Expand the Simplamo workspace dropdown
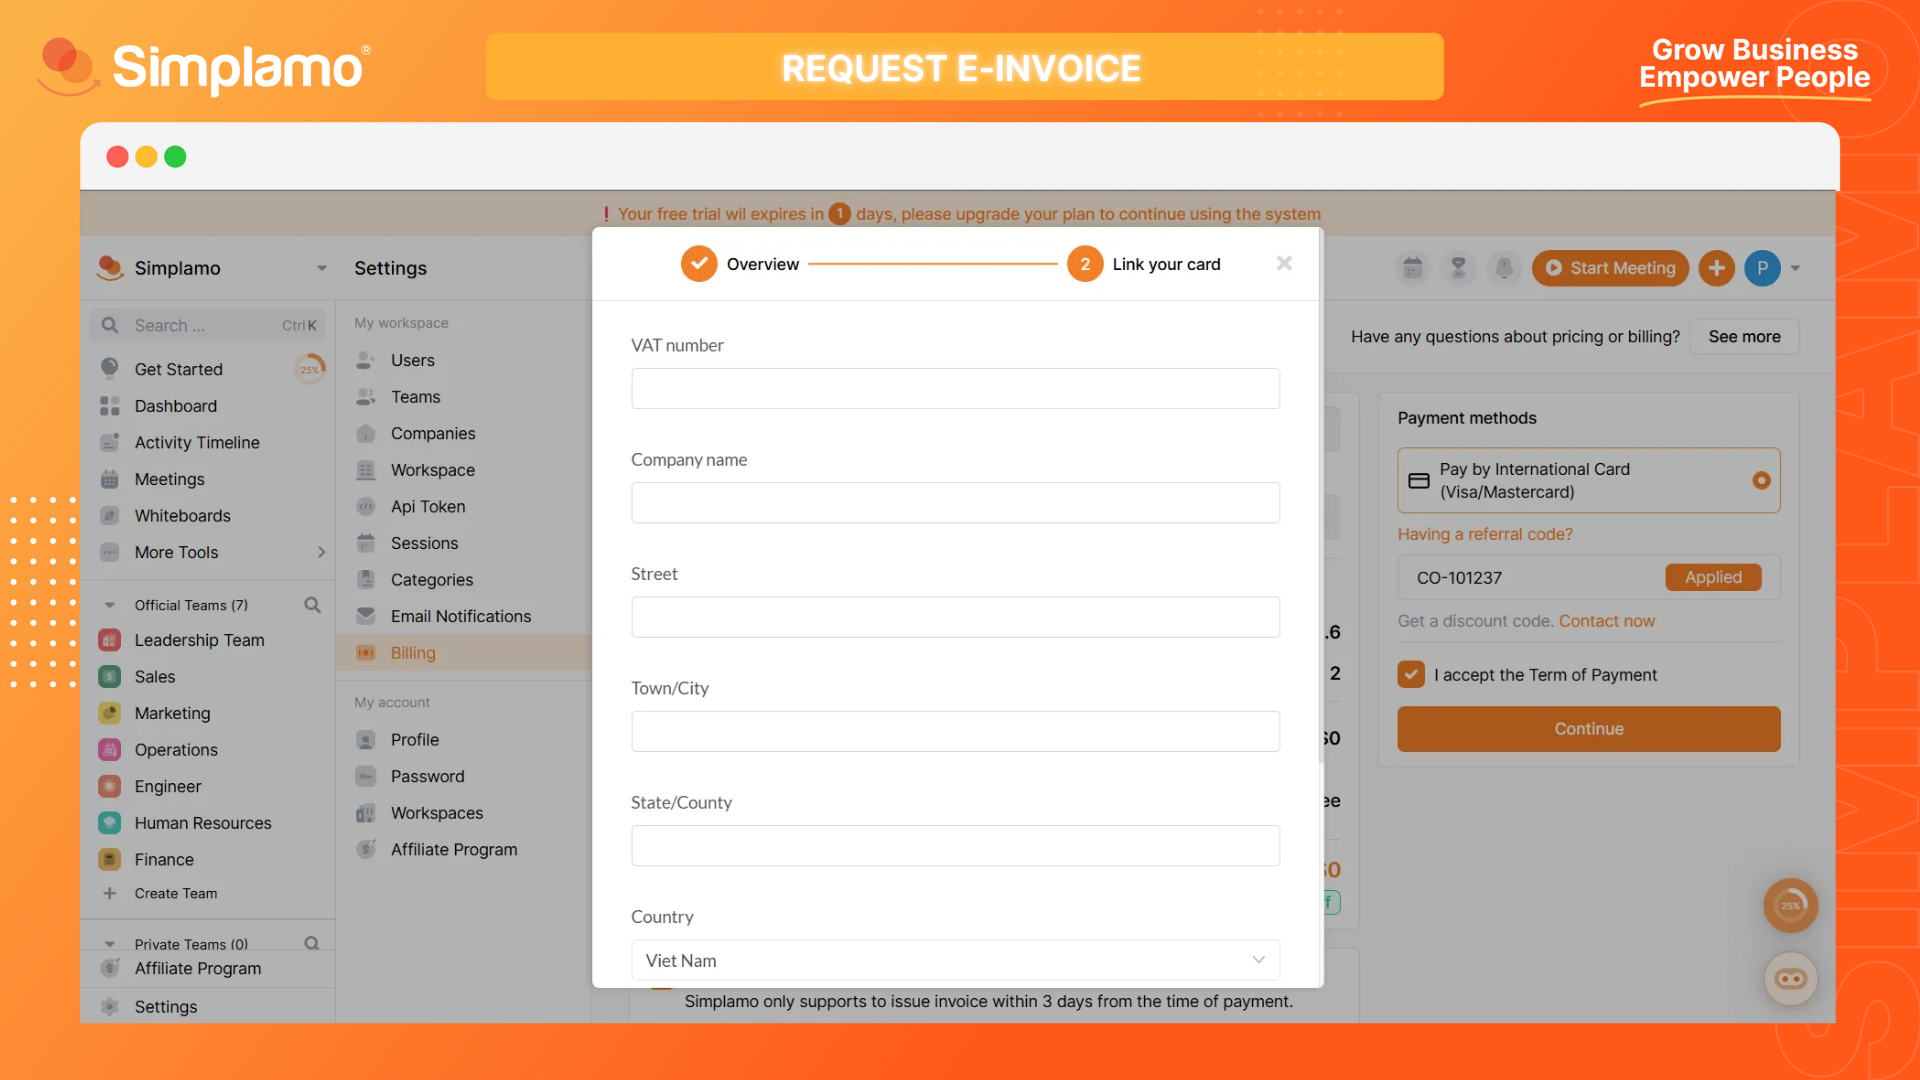Viewport: 1920px width, 1080px height. (x=322, y=268)
